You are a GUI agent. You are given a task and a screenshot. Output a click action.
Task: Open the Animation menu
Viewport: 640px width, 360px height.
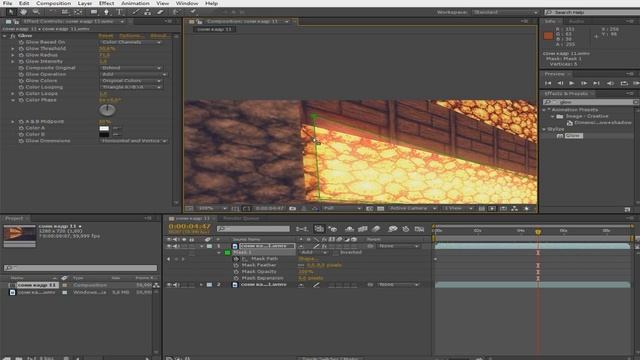pyautogui.click(x=135, y=3)
